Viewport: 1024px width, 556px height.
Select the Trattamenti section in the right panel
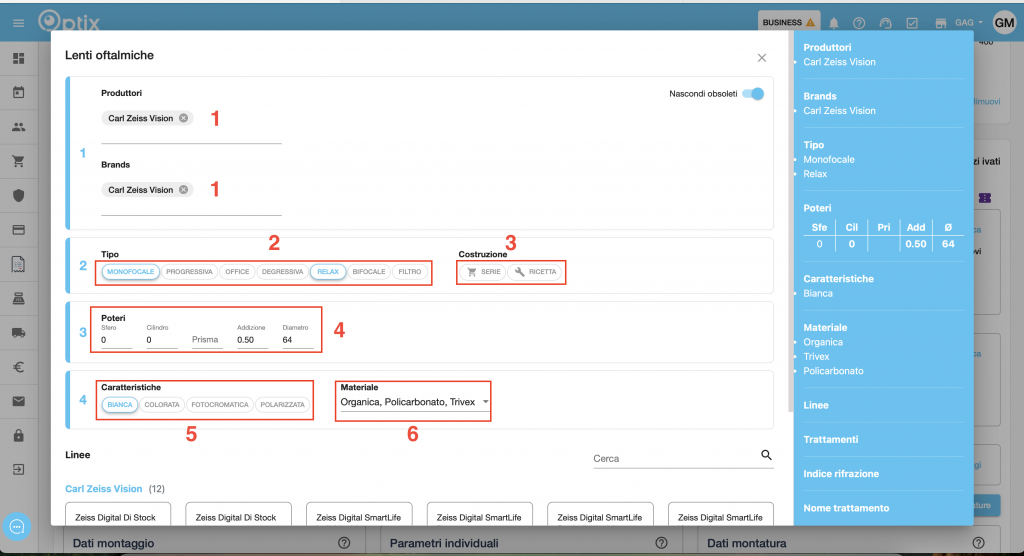point(831,439)
